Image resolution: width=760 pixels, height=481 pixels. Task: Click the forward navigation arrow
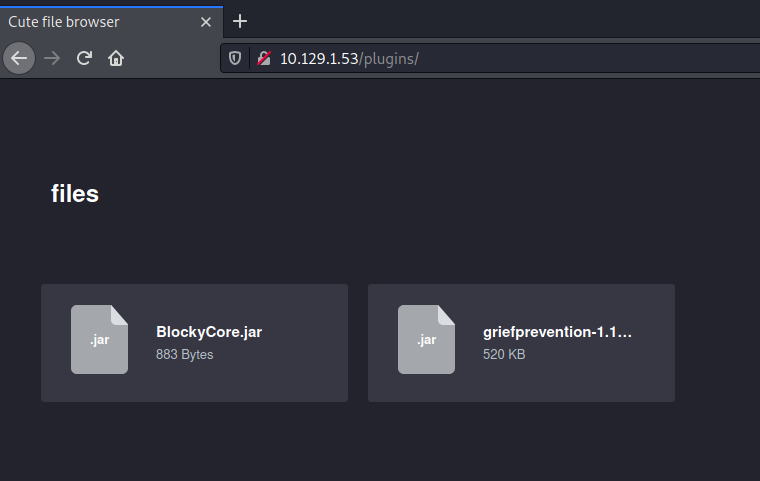(x=52, y=58)
